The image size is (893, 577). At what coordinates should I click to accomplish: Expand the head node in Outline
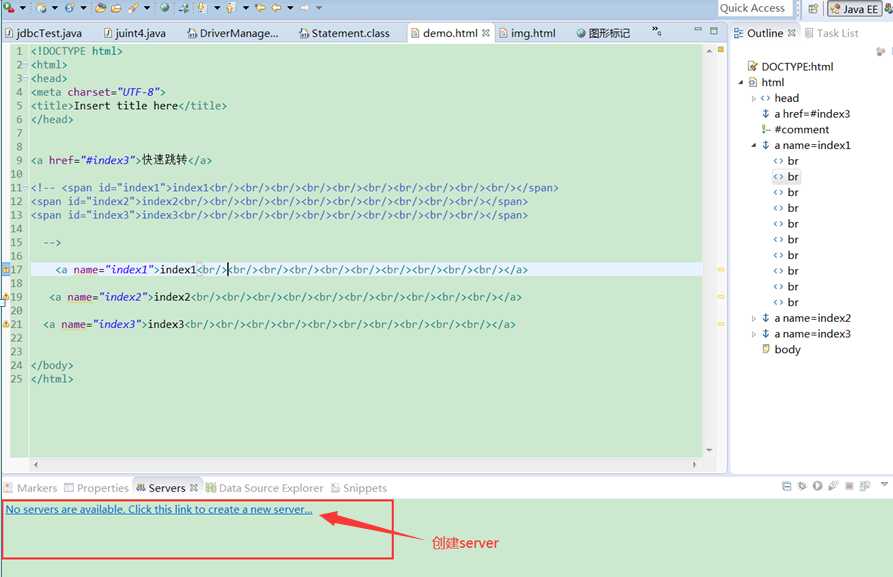coord(753,99)
